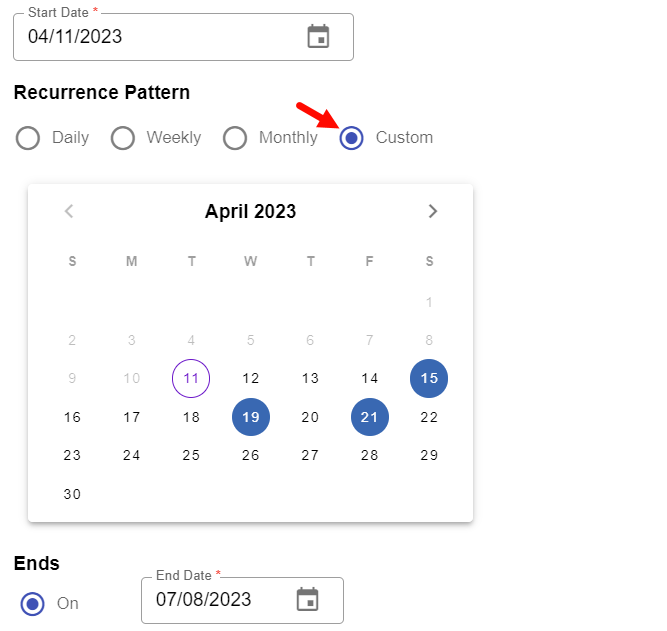This screenshot has height=631, width=667.
Task: Unselect April 21 on the calendar
Action: pos(370,417)
